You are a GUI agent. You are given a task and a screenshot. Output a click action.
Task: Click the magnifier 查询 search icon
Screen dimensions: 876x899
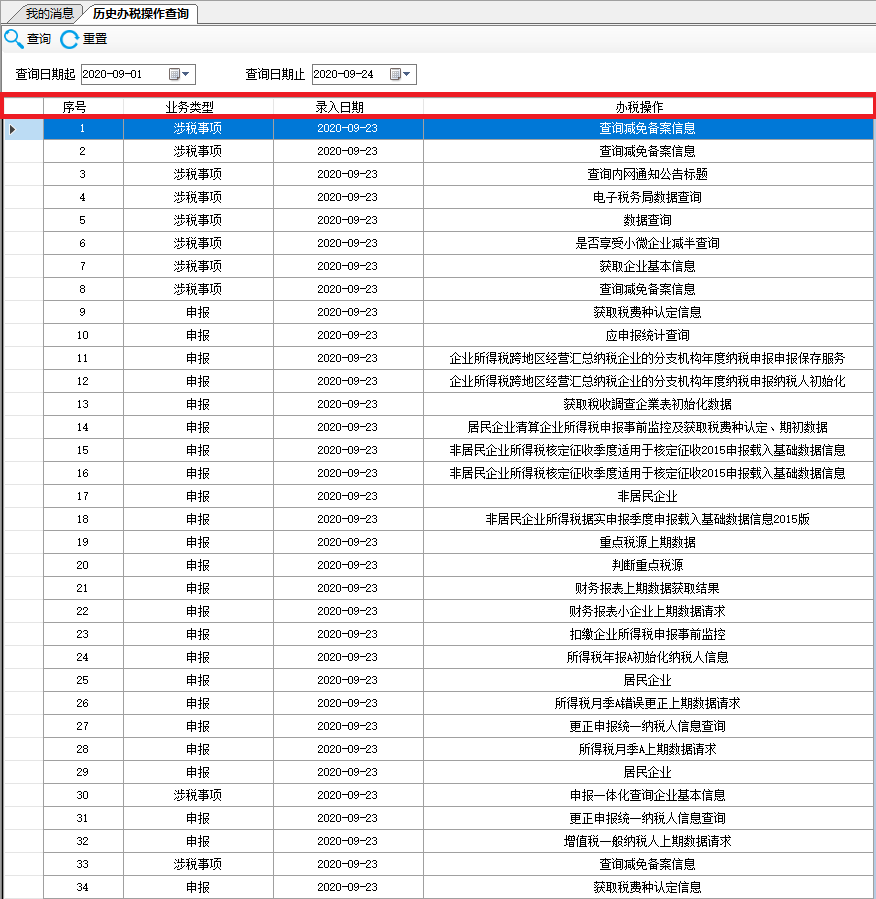coord(14,39)
